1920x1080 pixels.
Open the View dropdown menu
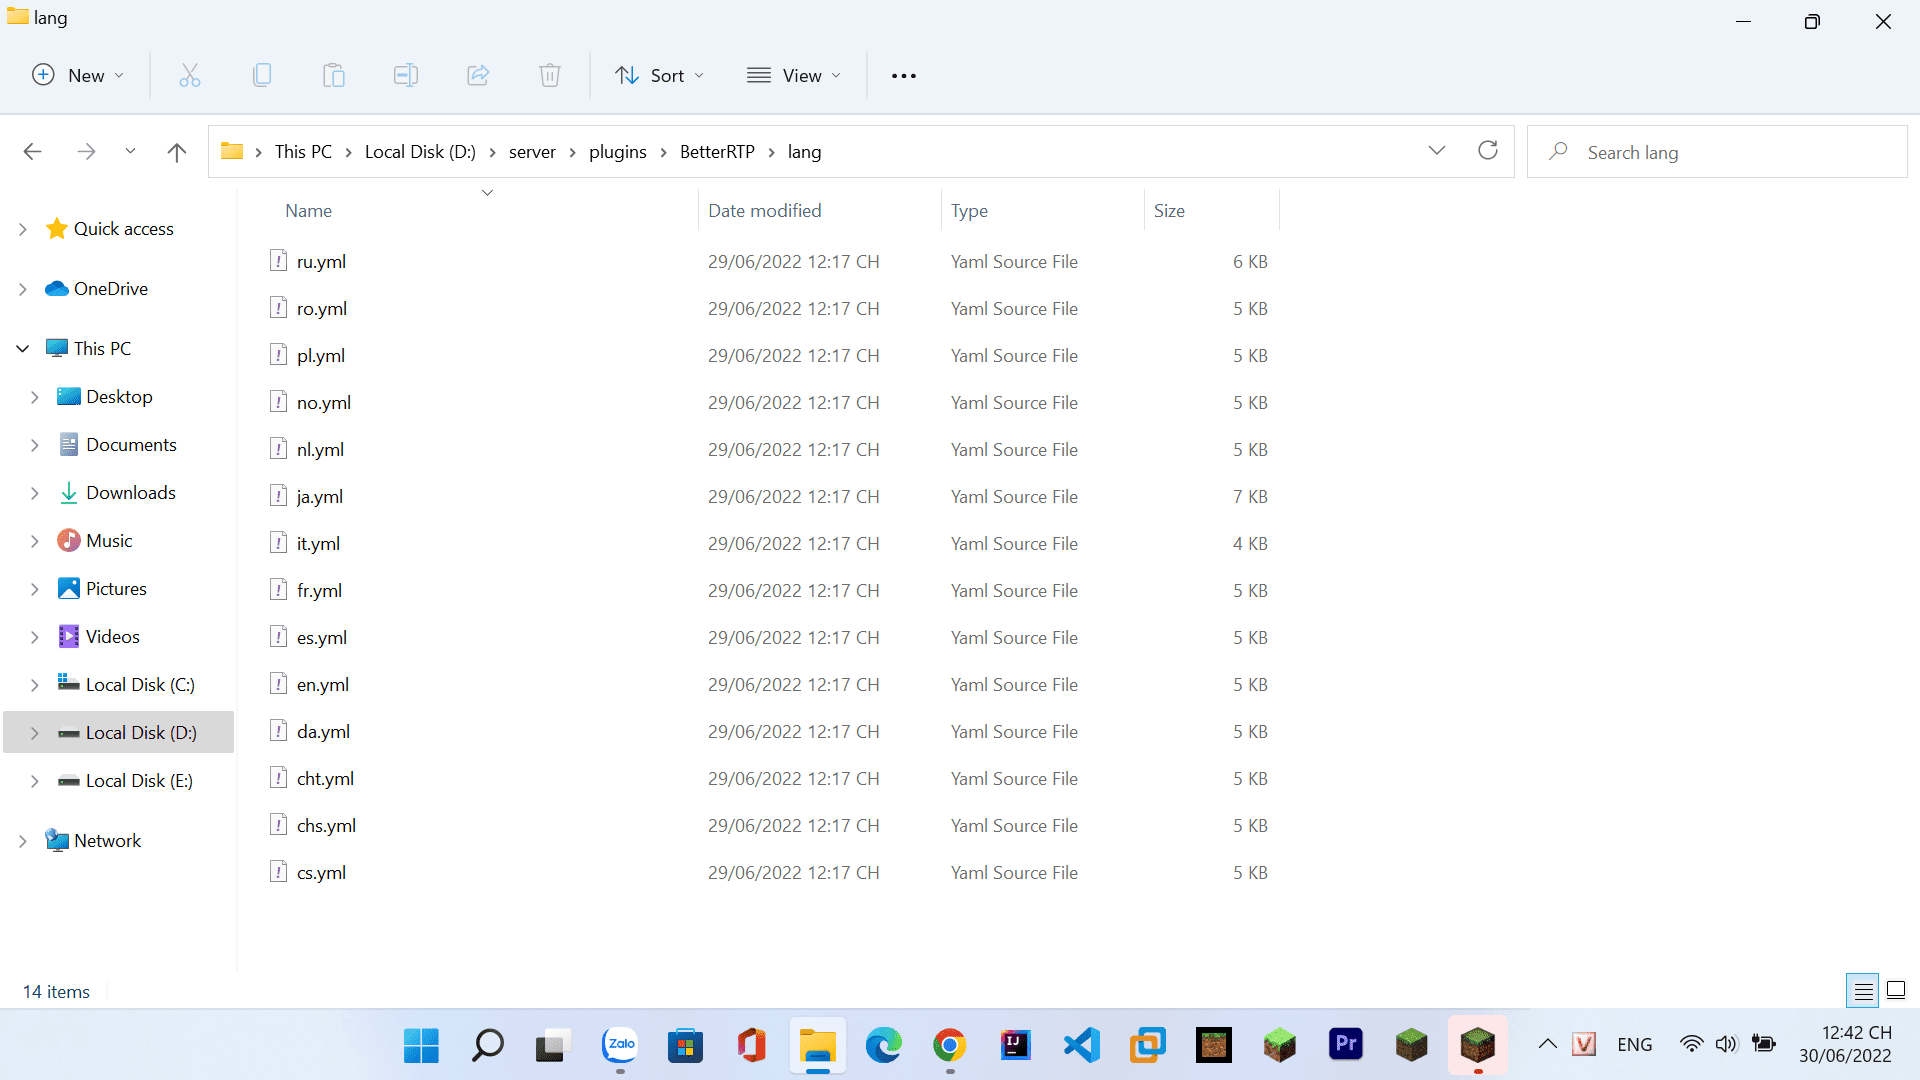click(794, 75)
